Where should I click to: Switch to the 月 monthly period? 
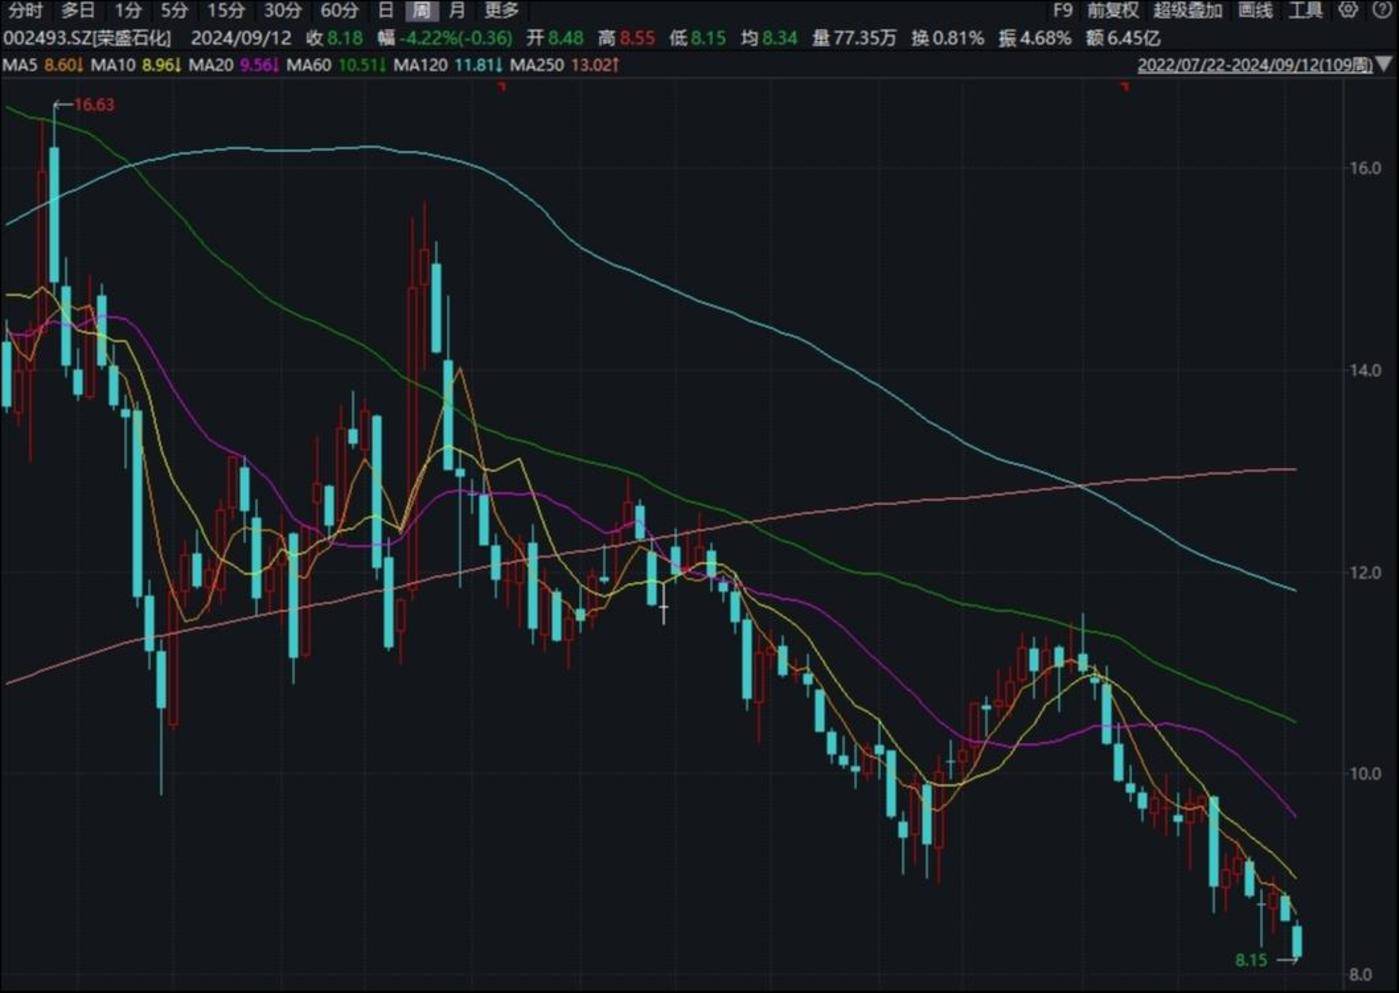click(x=457, y=10)
